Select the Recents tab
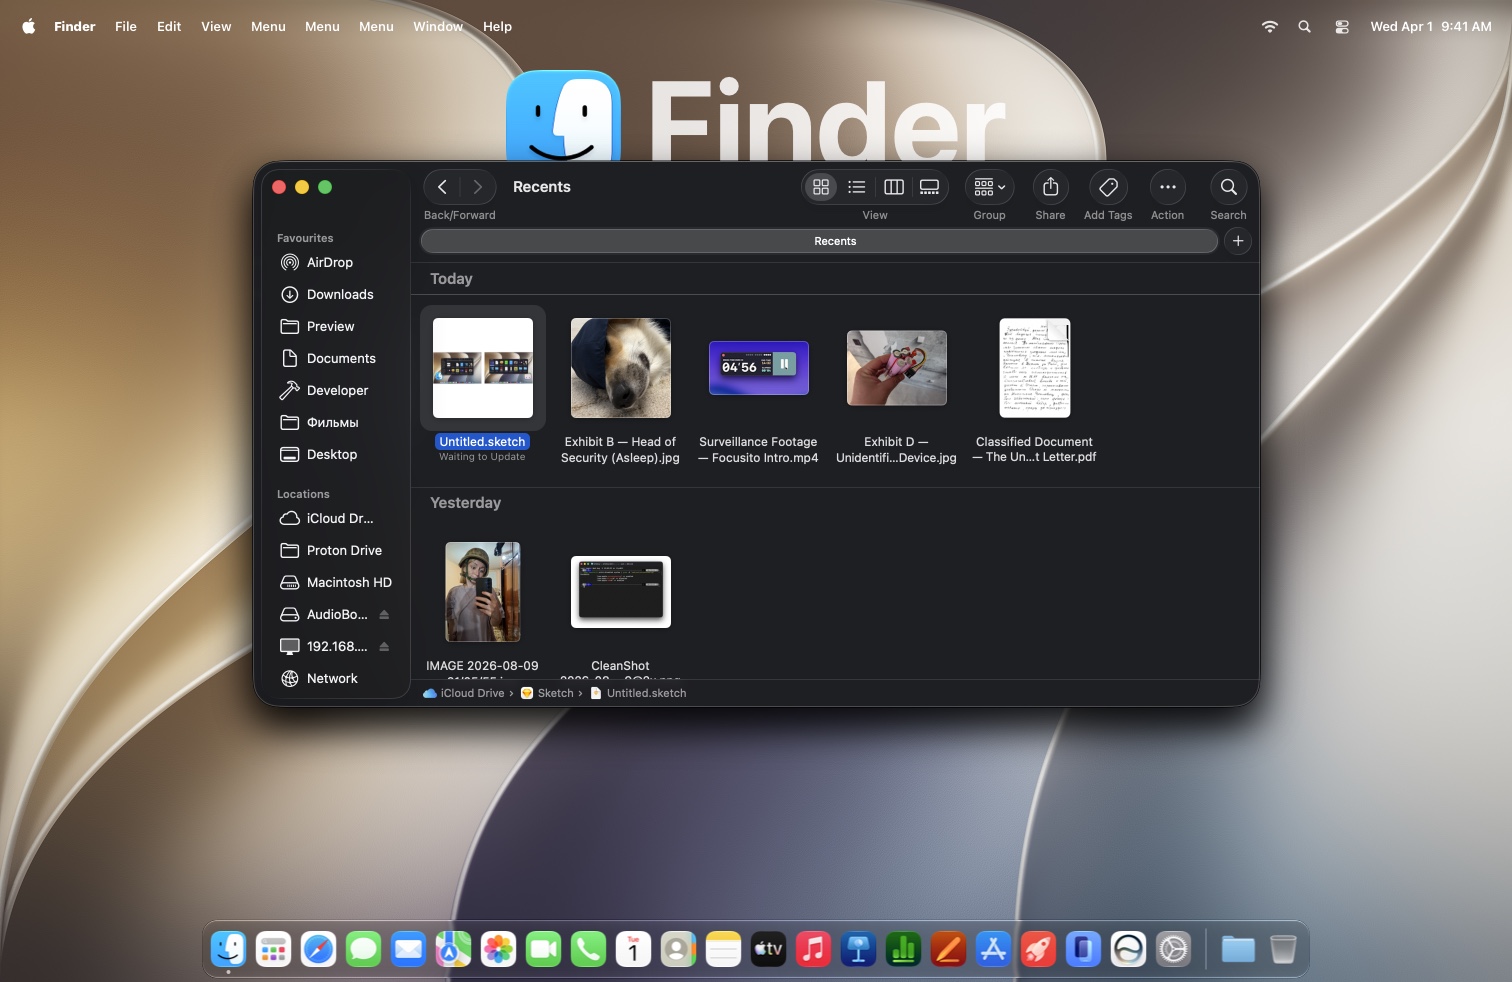This screenshot has width=1512, height=982. click(819, 241)
